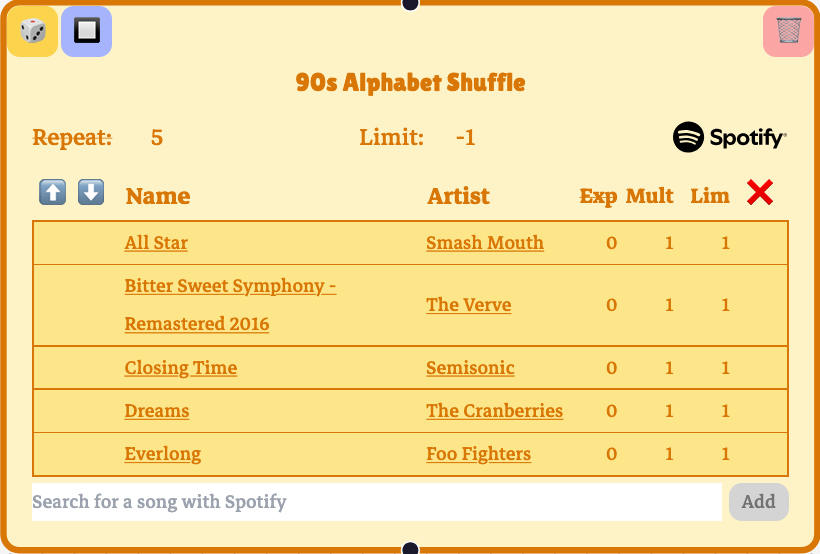The width and height of the screenshot is (820, 554).
Task: Open The Cranberries artist link
Action: (x=494, y=411)
